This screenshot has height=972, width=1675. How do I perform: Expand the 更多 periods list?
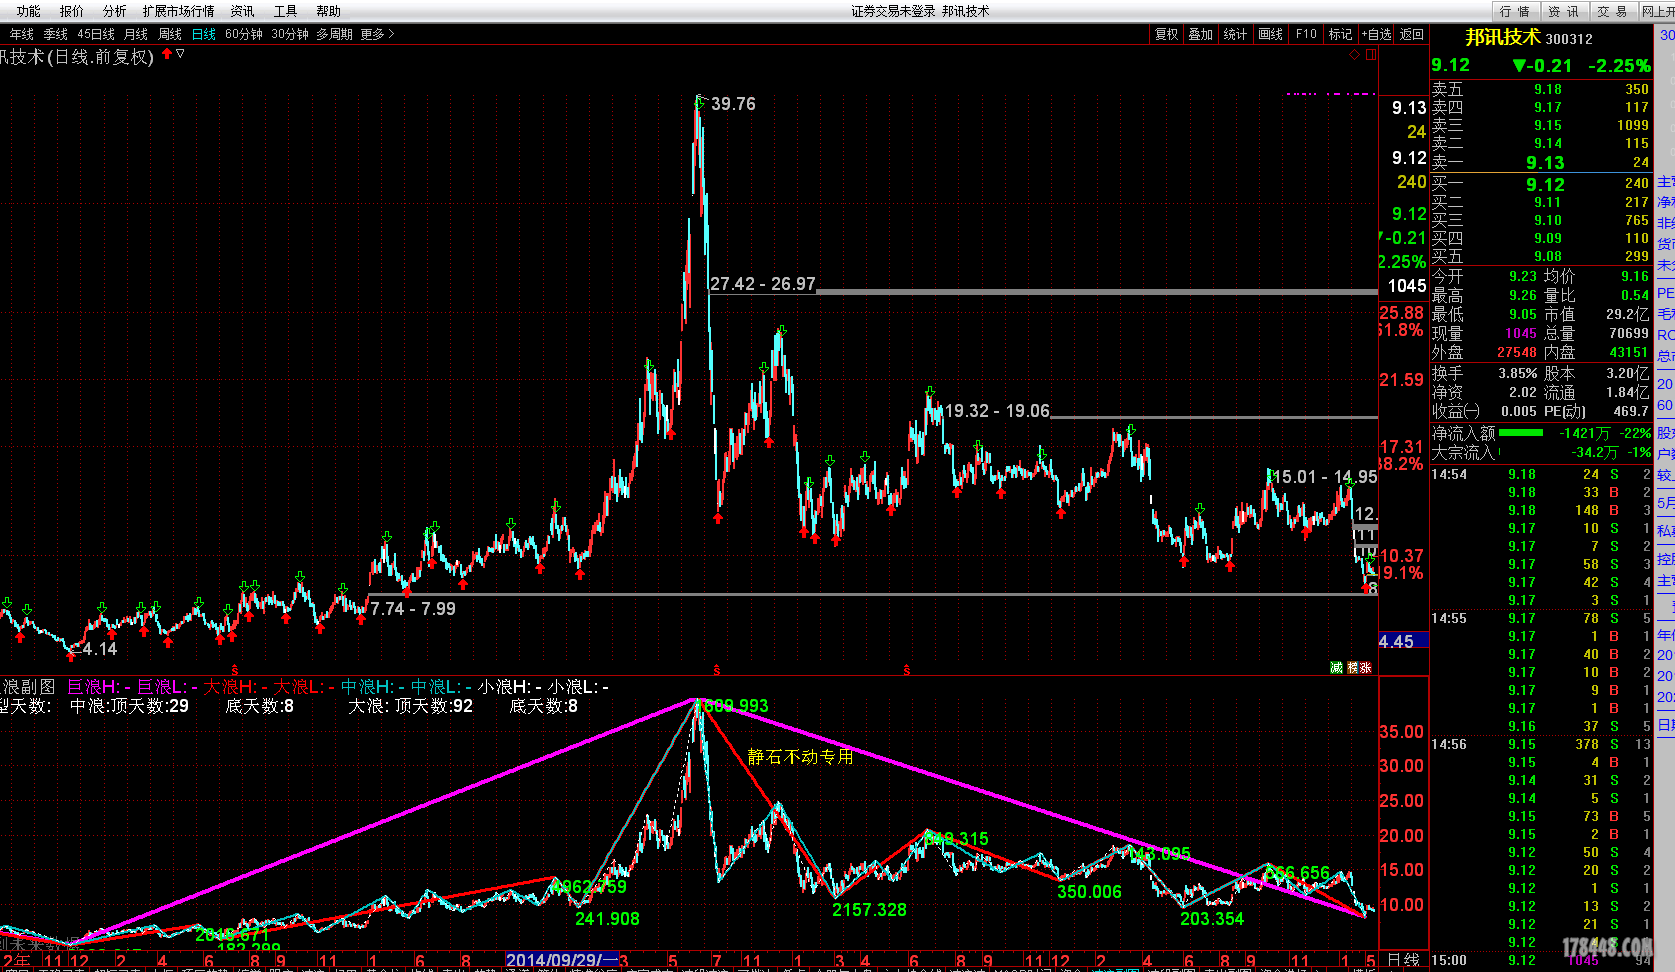(377, 34)
